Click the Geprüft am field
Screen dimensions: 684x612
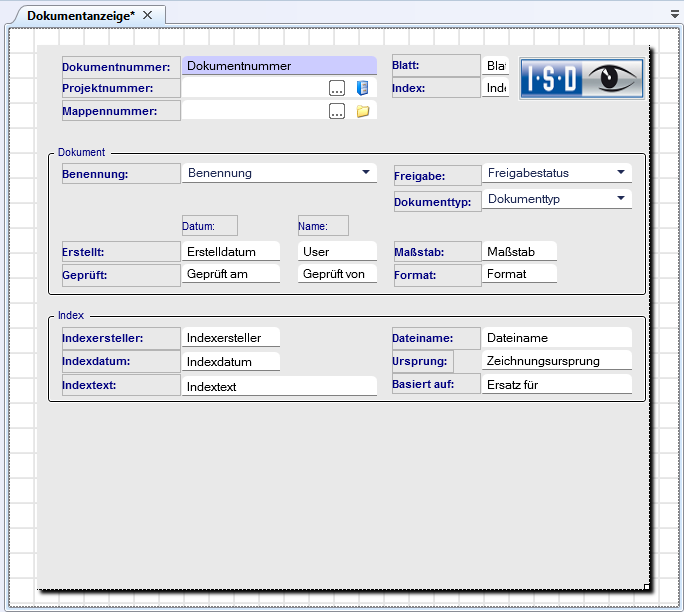pyautogui.click(x=231, y=274)
